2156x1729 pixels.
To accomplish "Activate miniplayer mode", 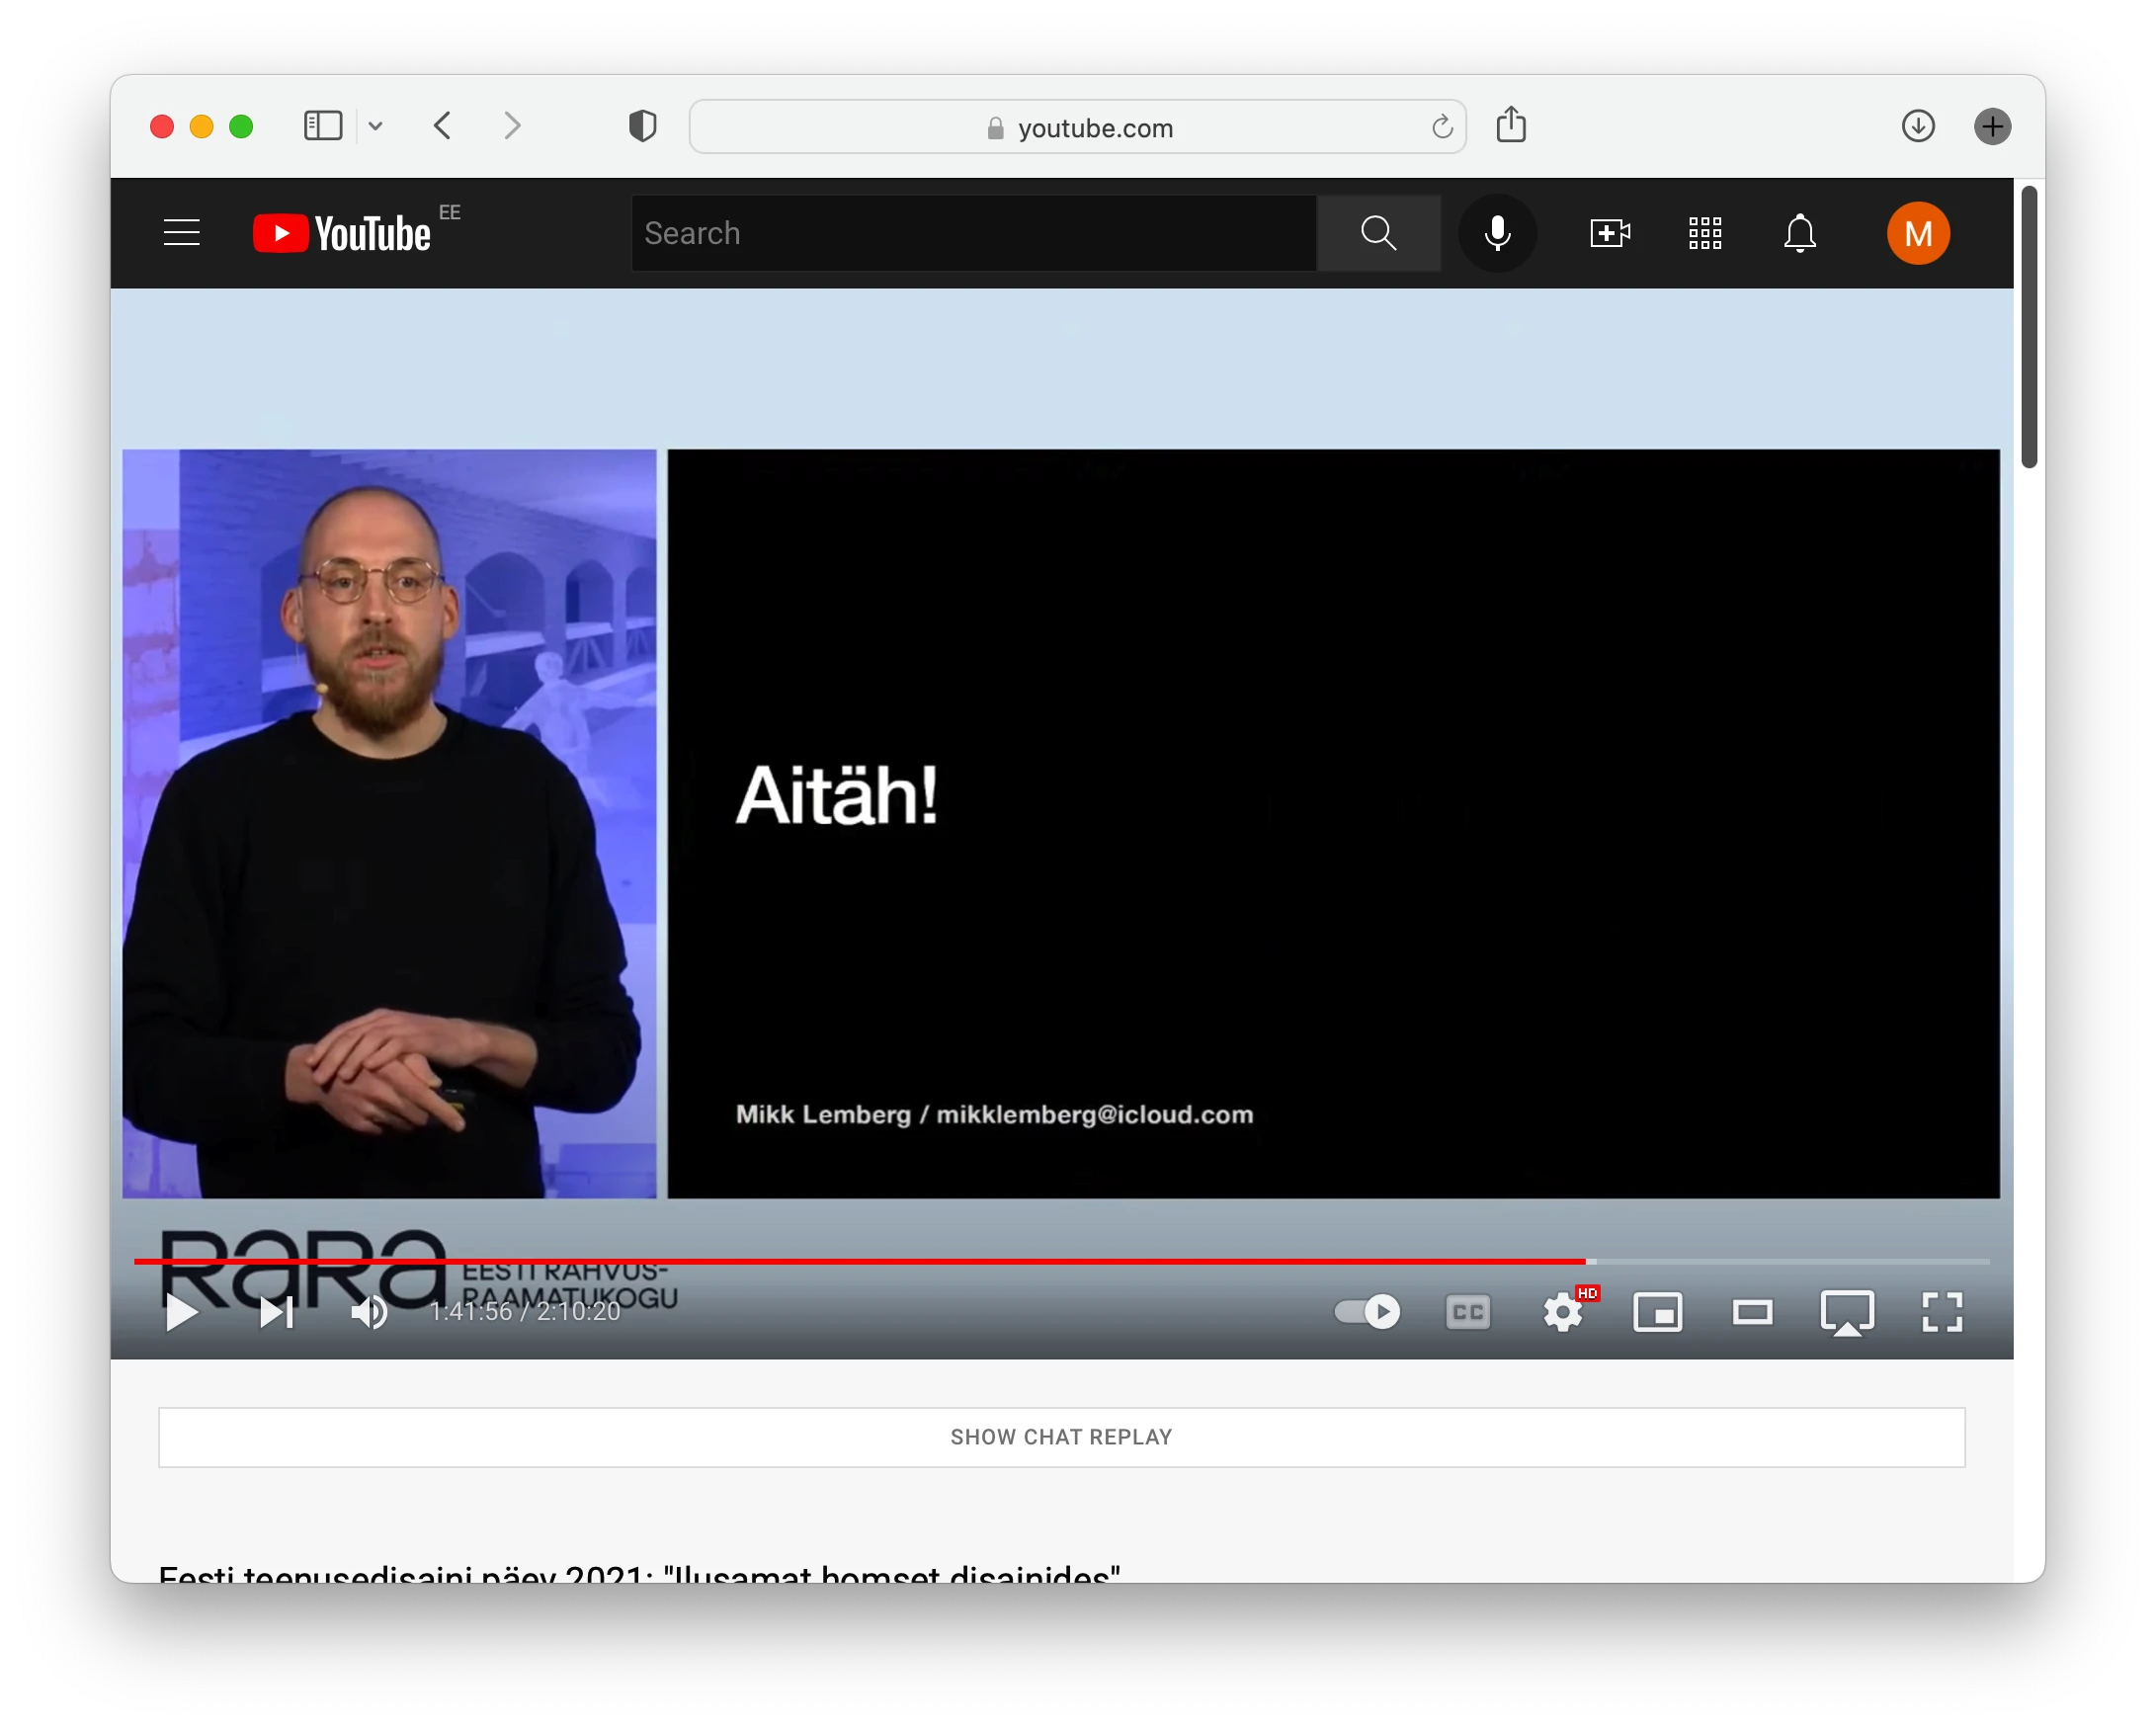I will click(1657, 1312).
